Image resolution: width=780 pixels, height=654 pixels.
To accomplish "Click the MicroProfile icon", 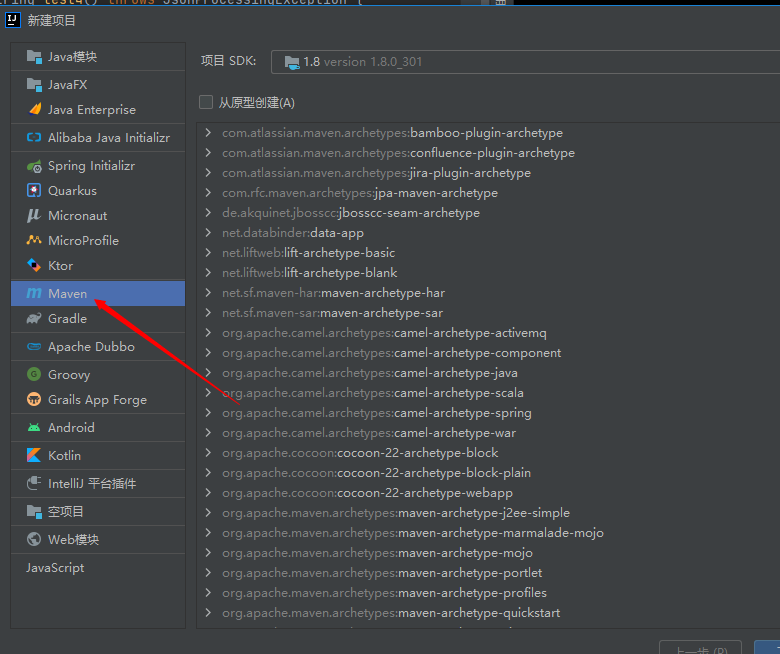I will pyautogui.click(x=34, y=240).
